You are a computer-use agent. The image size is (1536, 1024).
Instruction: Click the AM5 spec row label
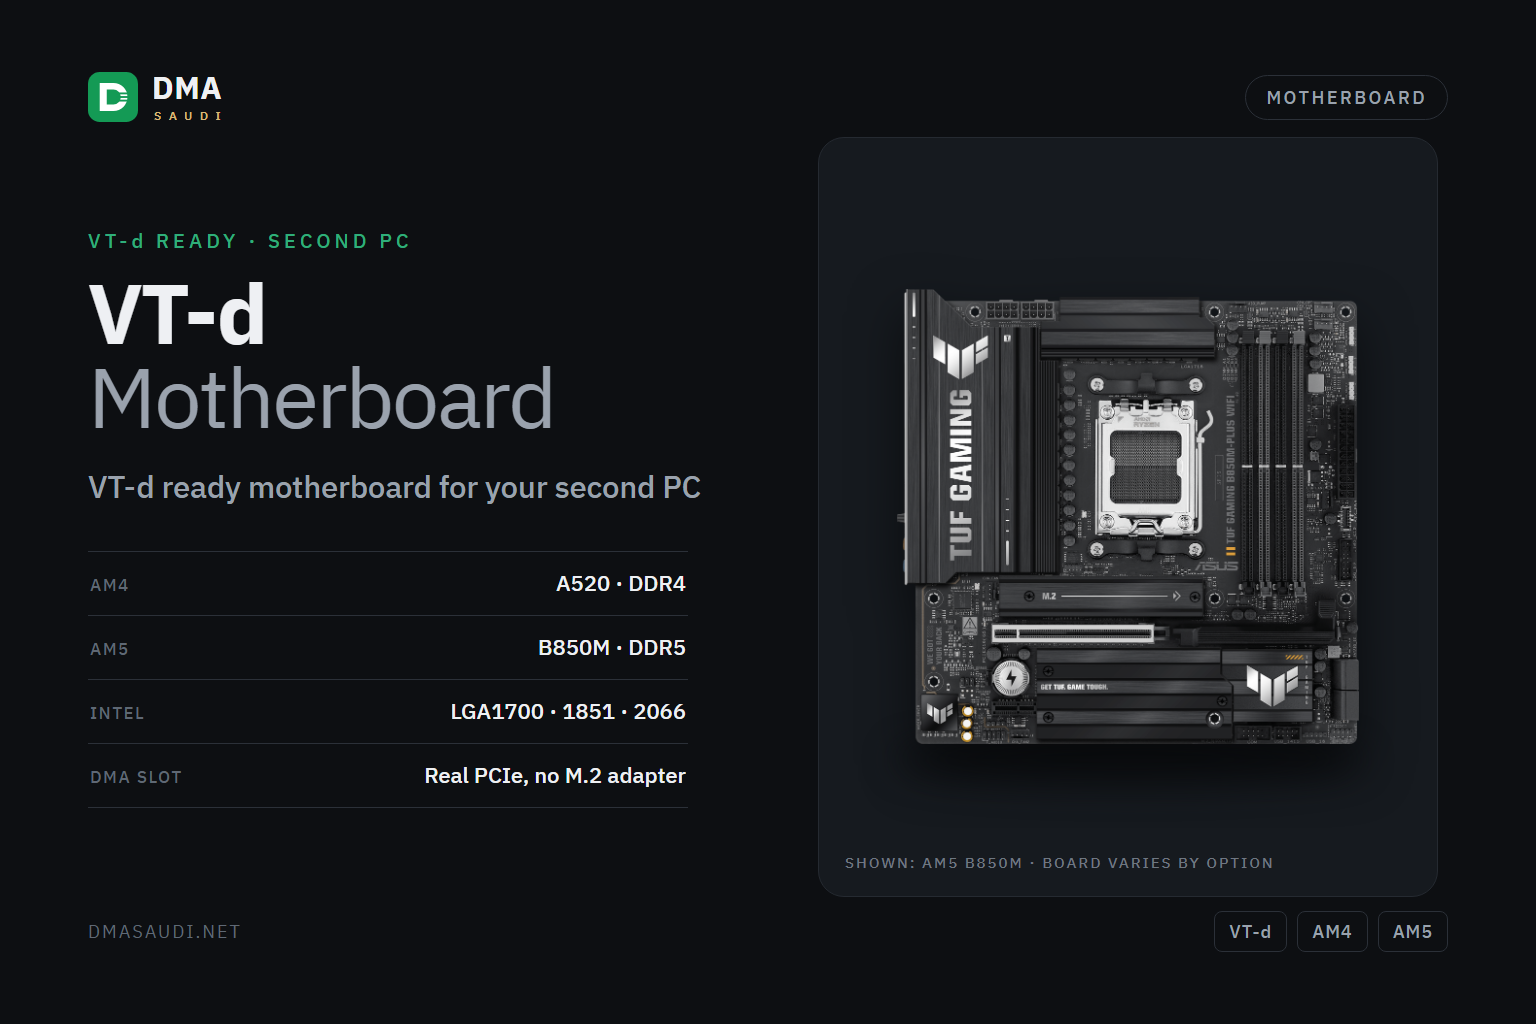pos(109,649)
